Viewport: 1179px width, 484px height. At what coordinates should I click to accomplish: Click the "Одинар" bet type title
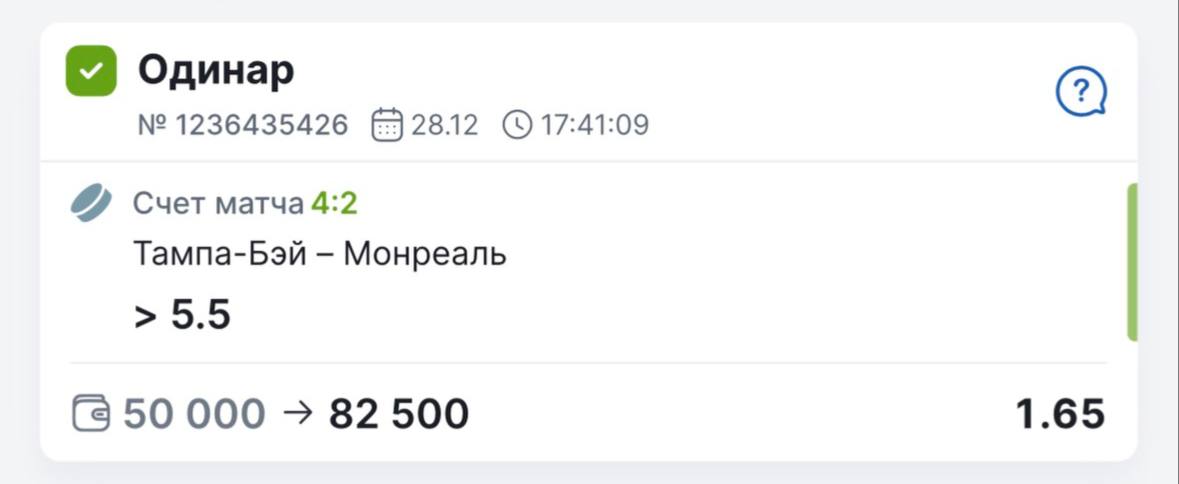click(x=216, y=70)
